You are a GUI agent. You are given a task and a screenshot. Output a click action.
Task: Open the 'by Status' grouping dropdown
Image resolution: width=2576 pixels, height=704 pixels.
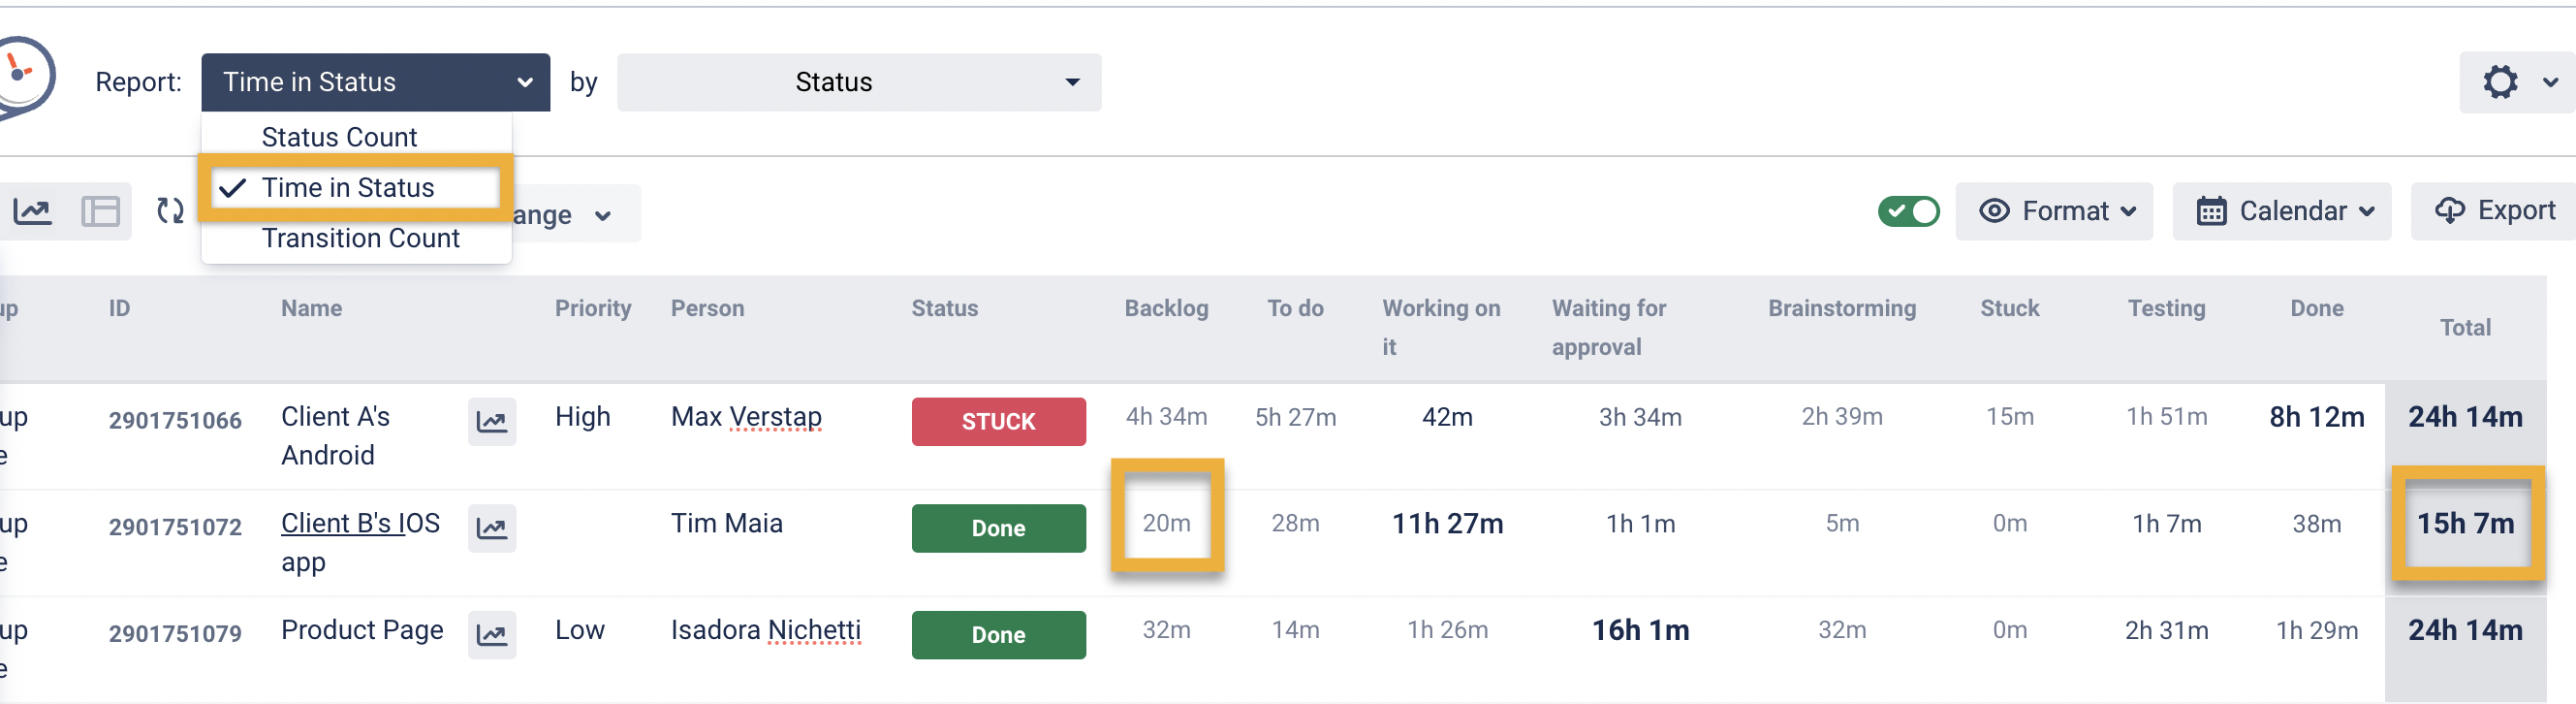pyautogui.click(x=858, y=82)
